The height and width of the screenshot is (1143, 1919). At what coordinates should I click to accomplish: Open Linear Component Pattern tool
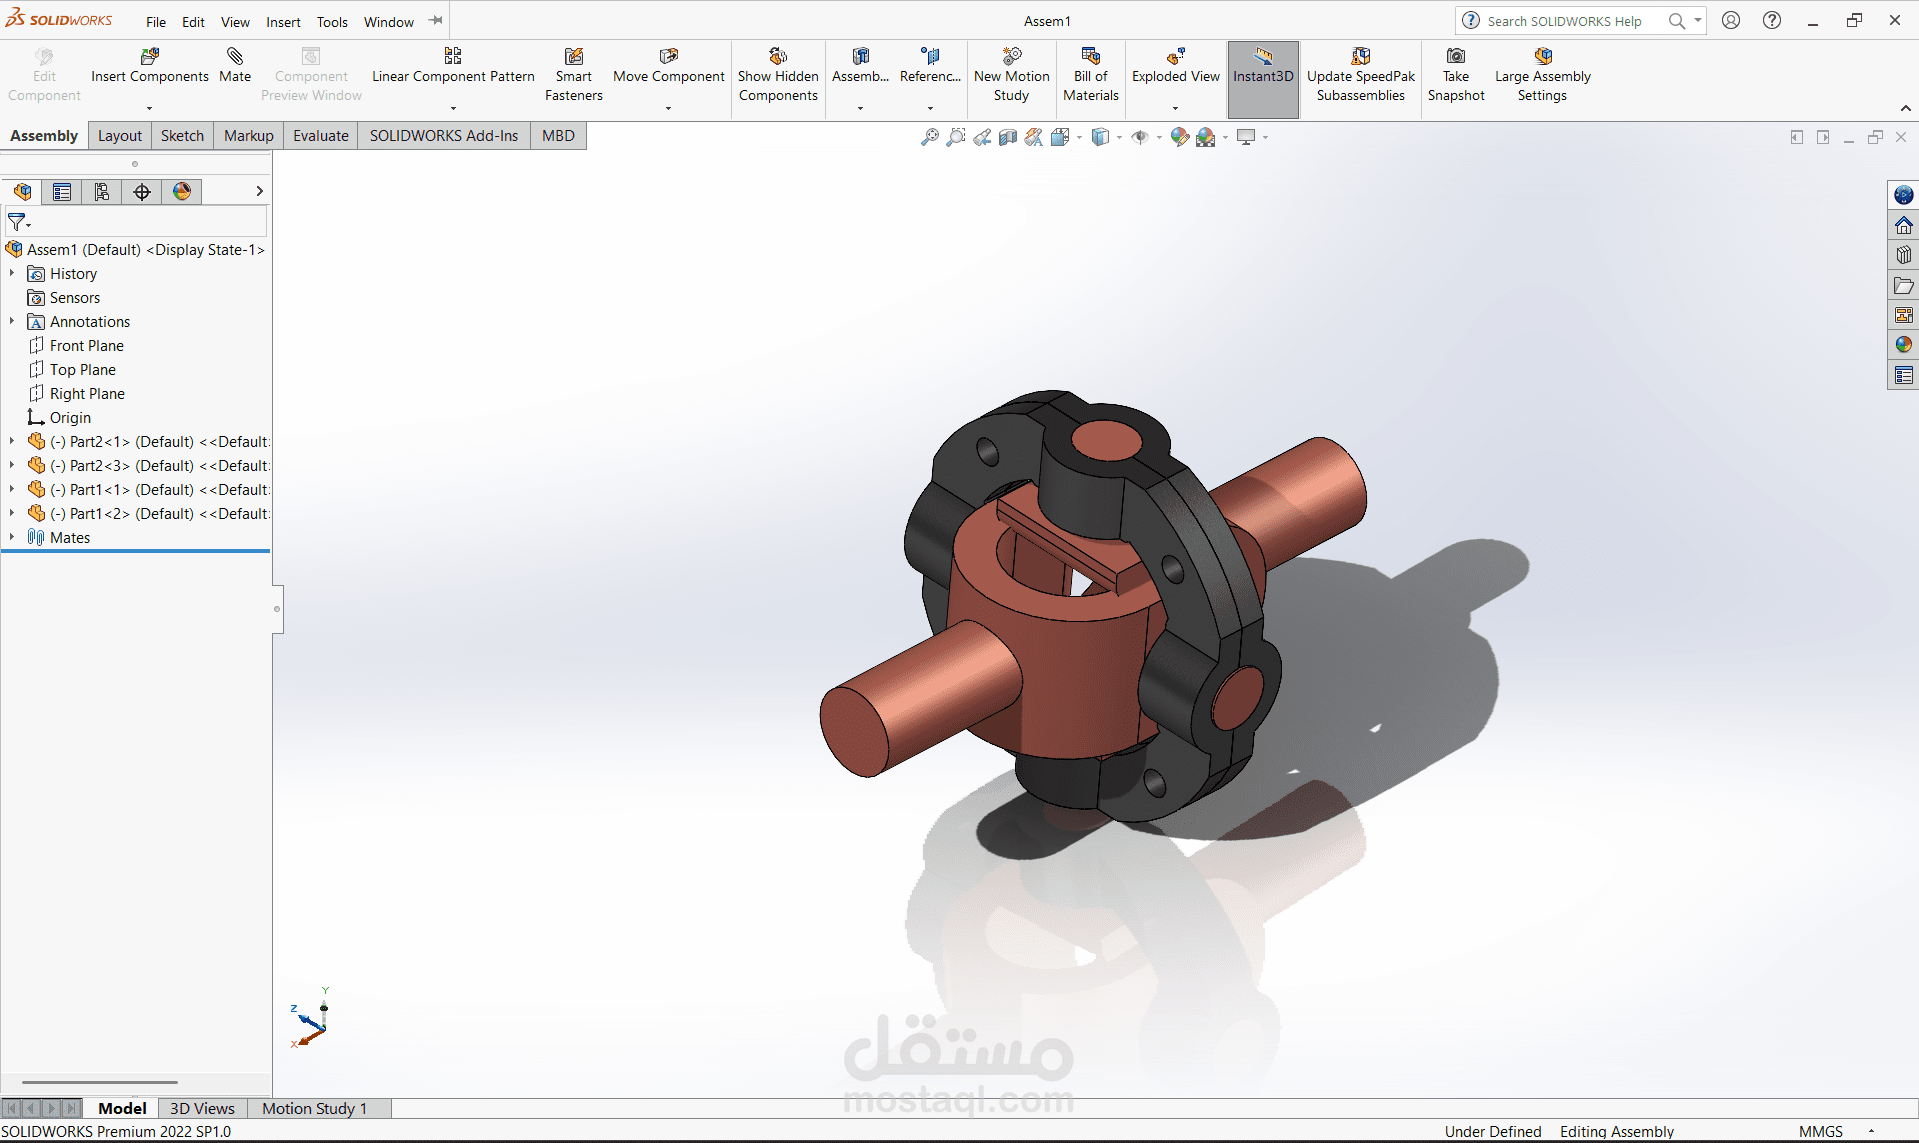click(453, 66)
